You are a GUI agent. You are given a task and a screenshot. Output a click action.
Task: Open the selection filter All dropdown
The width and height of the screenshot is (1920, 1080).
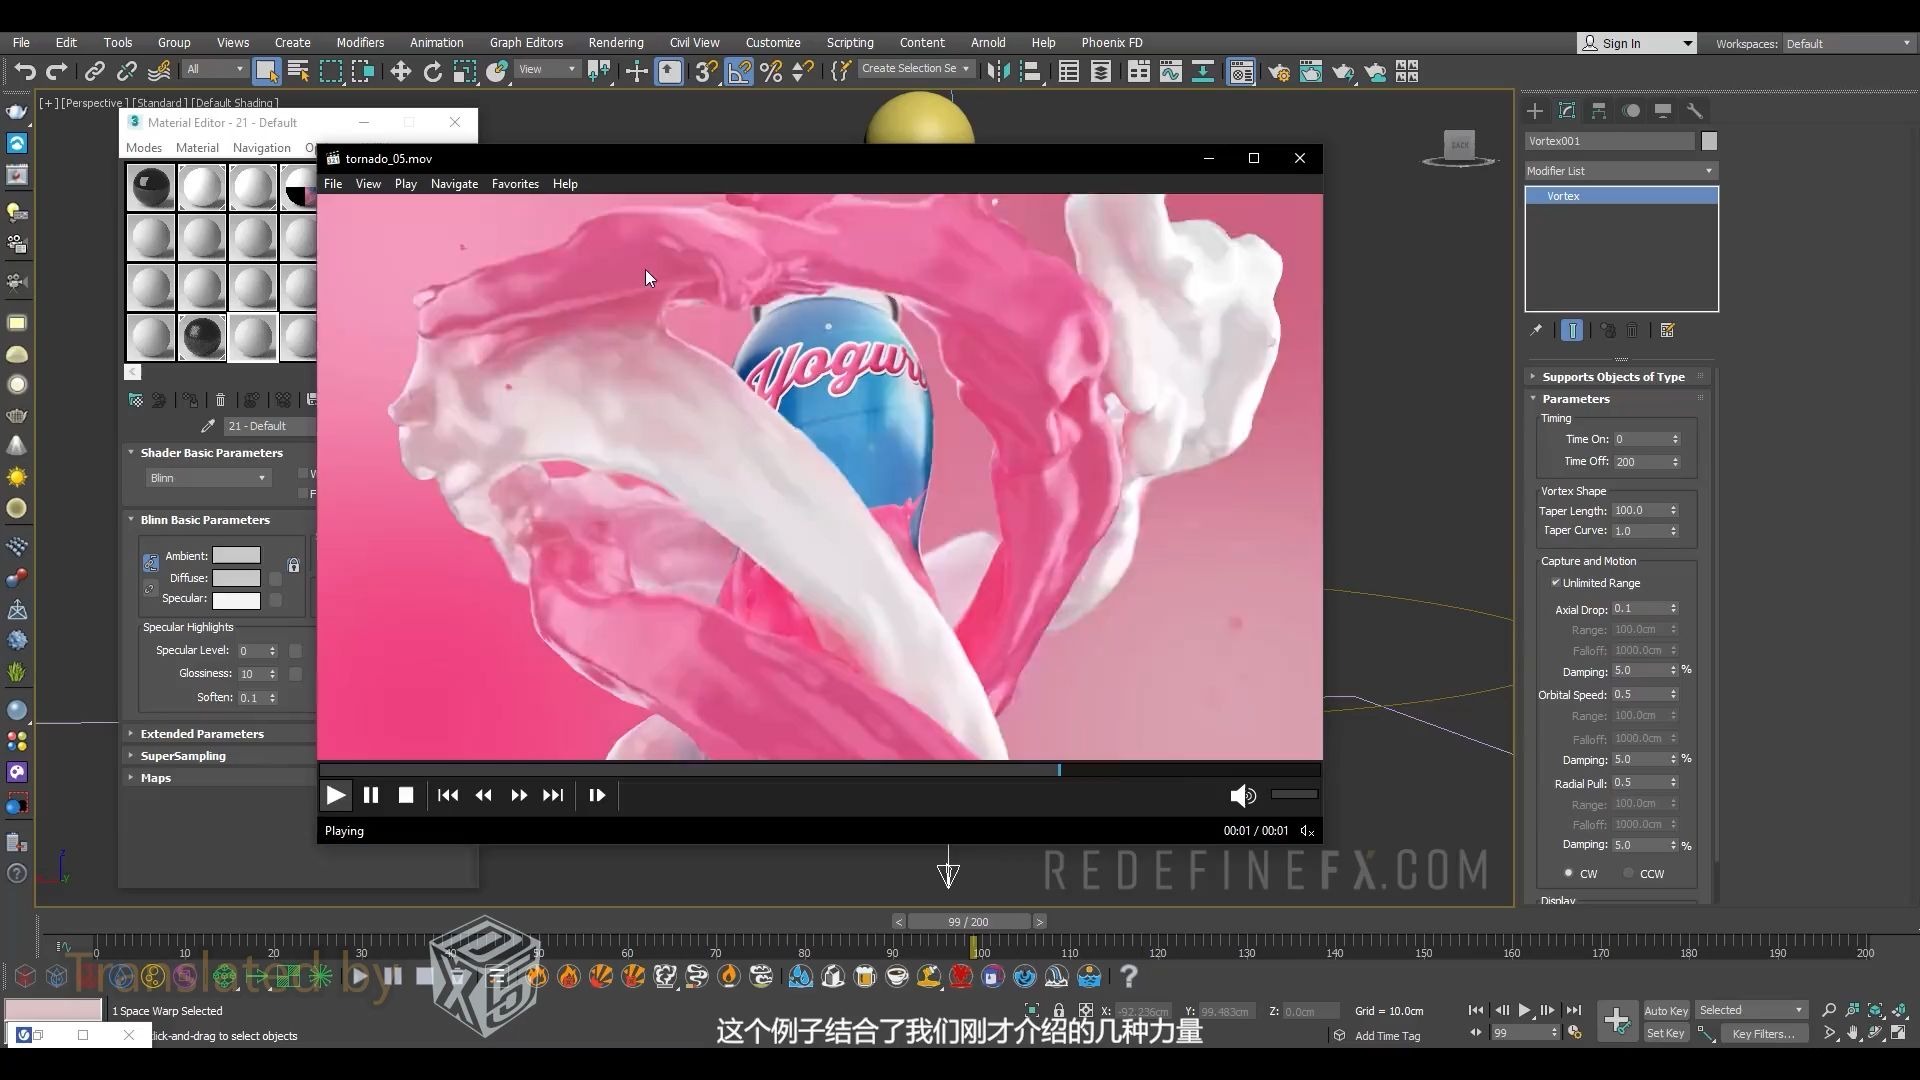click(x=215, y=69)
